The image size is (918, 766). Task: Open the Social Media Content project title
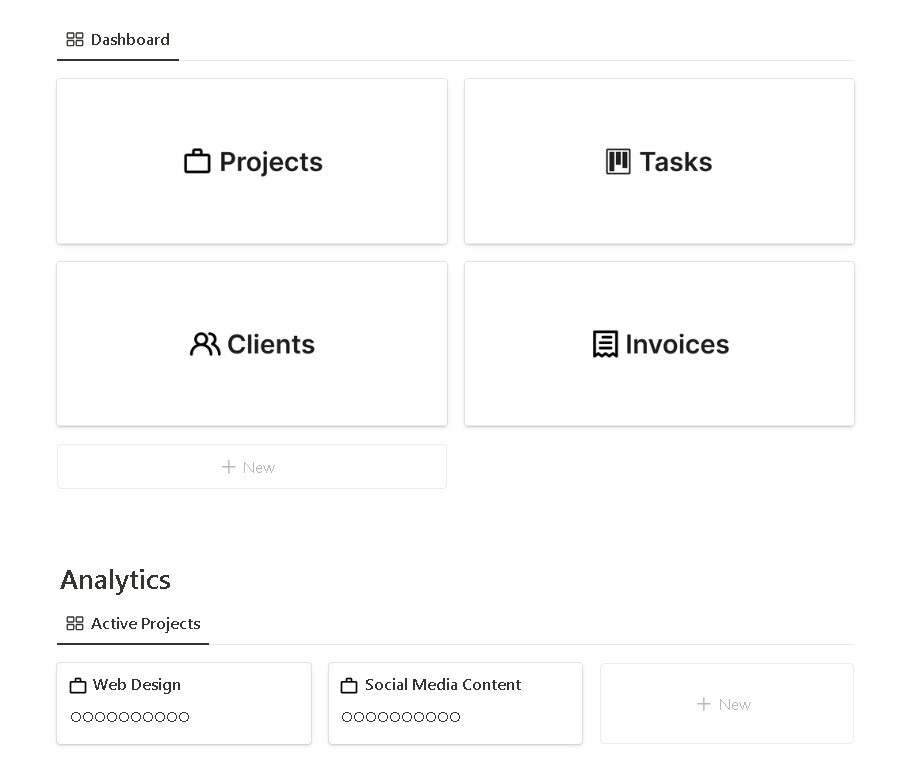tap(443, 685)
